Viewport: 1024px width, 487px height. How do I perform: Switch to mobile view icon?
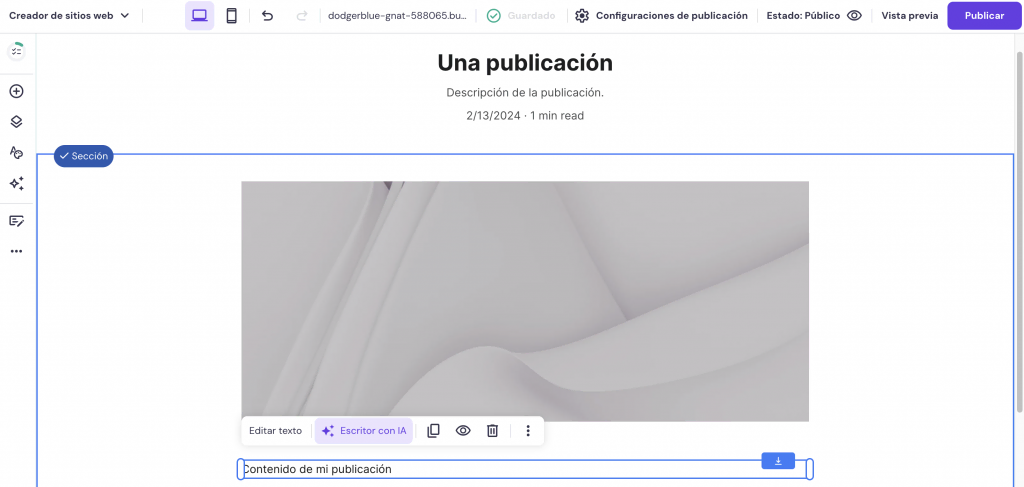231,16
